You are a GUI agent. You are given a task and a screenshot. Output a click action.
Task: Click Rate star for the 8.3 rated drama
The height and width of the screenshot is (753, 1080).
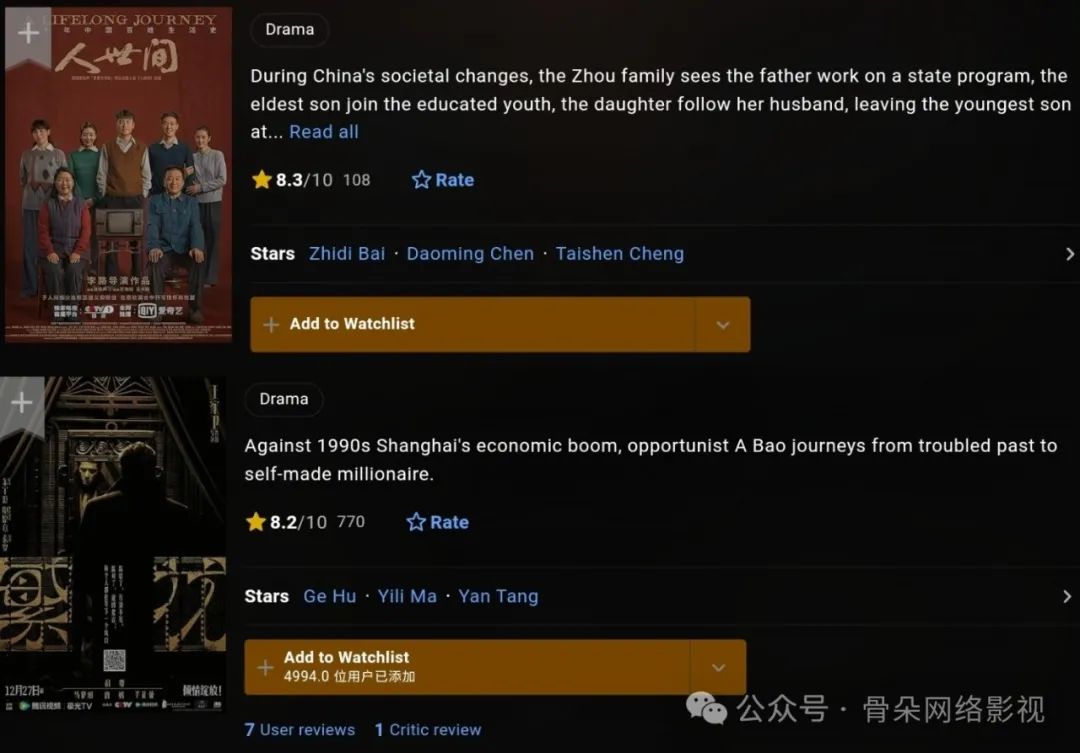coord(421,180)
